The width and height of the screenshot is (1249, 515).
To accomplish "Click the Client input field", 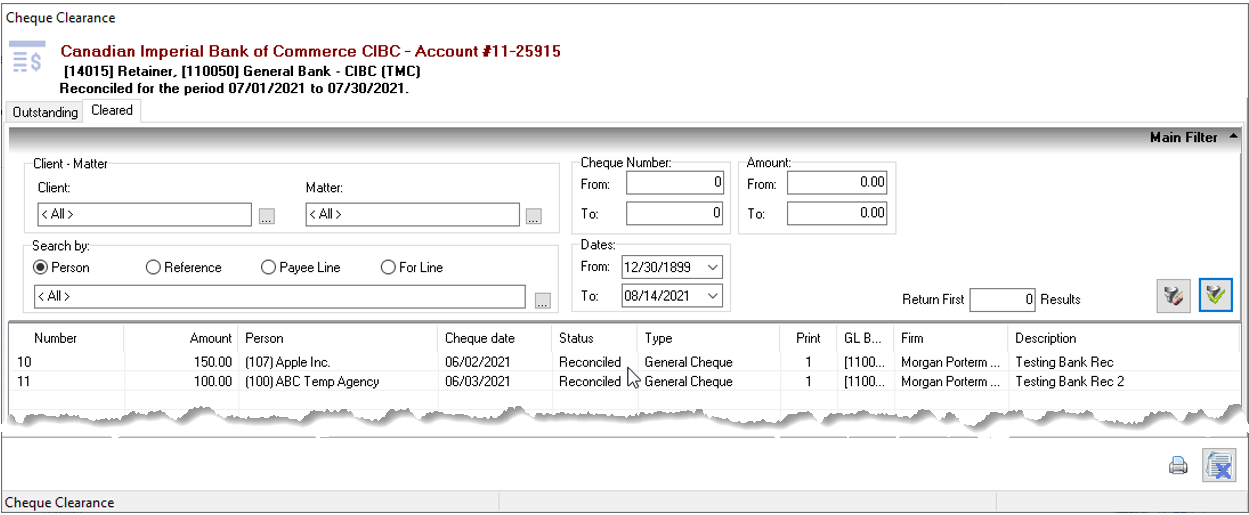I will 145,214.
